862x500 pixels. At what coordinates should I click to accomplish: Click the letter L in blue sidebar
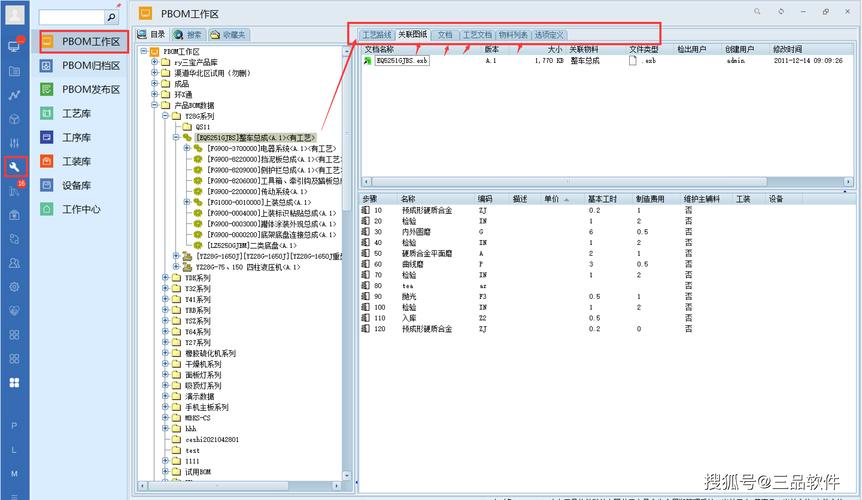pos(14,450)
